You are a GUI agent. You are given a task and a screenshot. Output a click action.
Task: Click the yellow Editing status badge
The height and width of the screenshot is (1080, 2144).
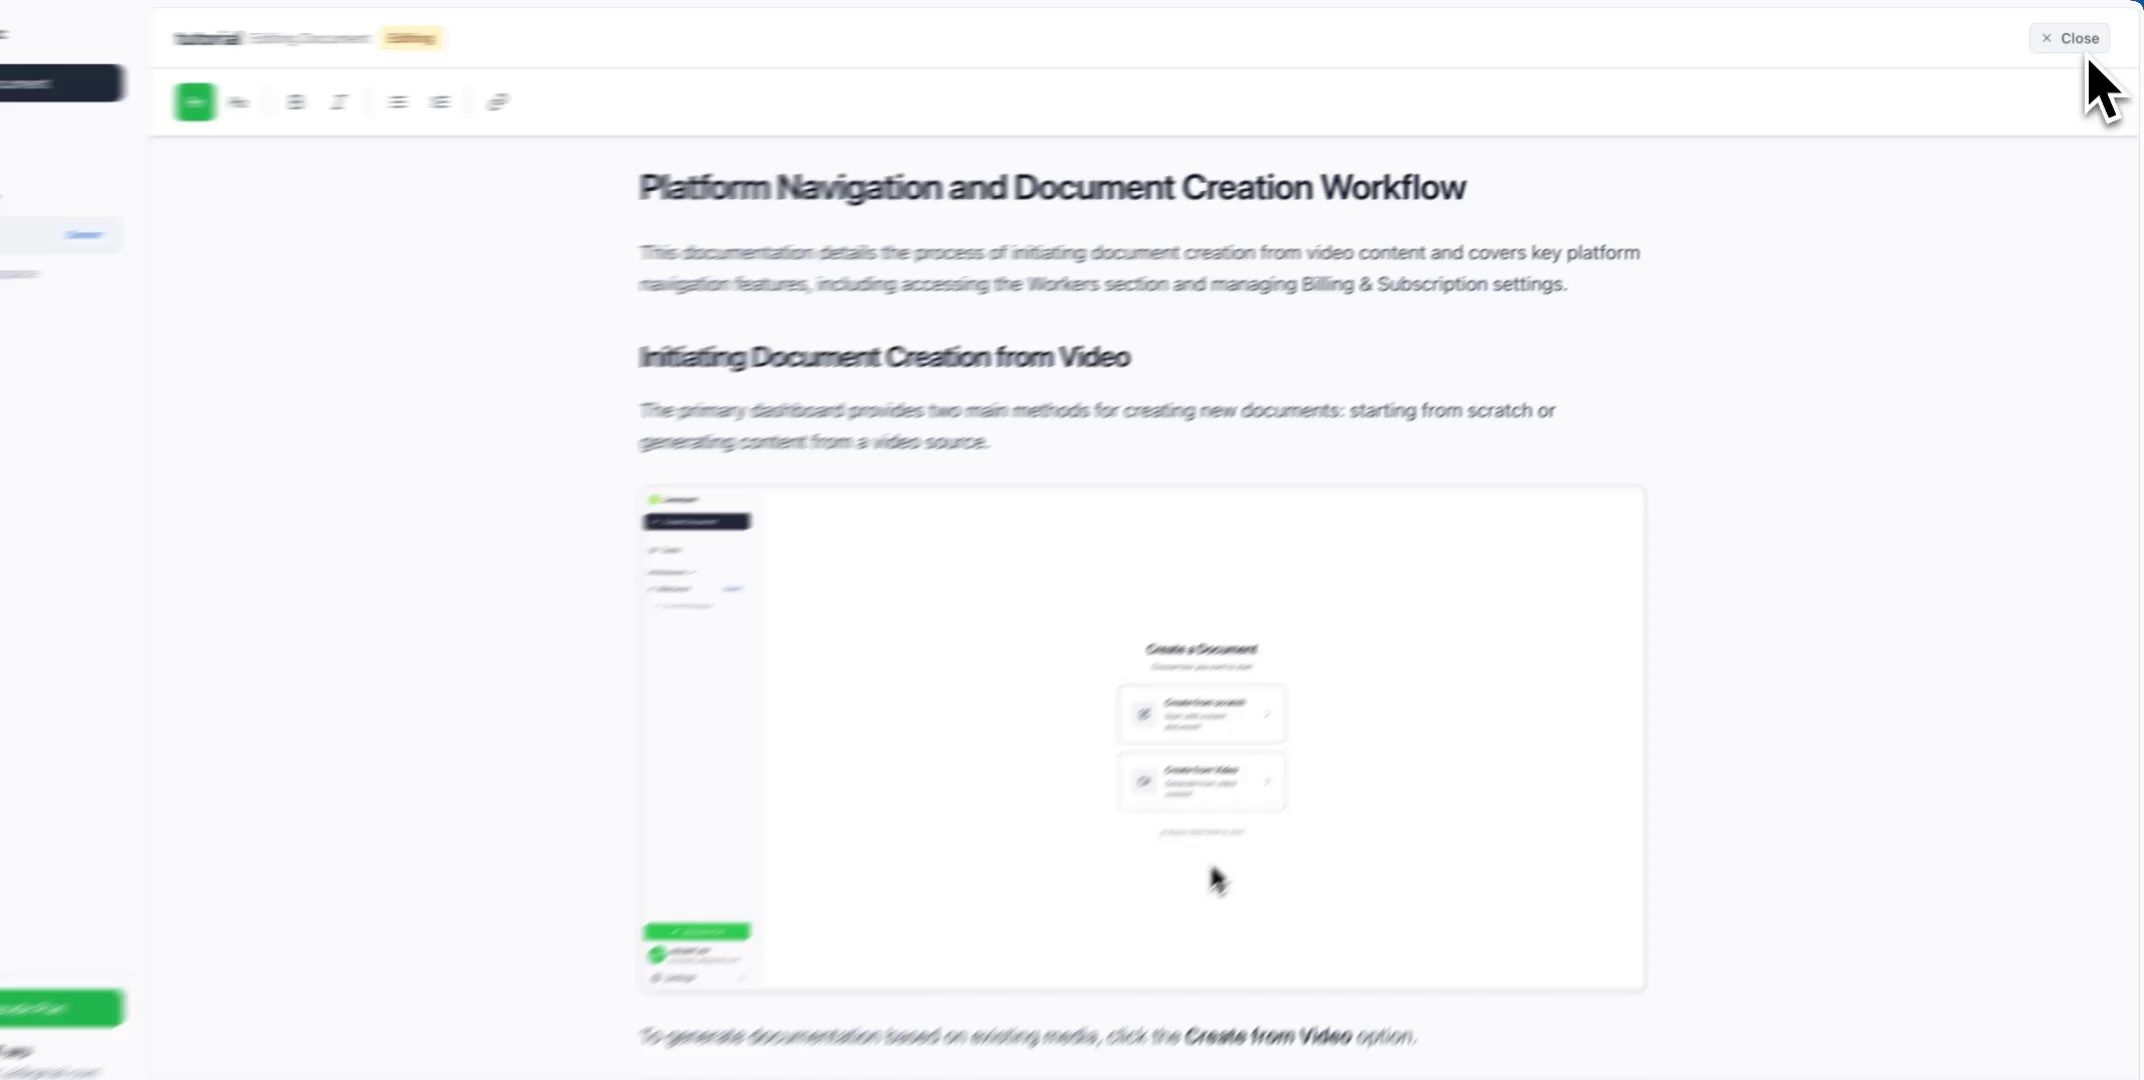[x=411, y=38]
